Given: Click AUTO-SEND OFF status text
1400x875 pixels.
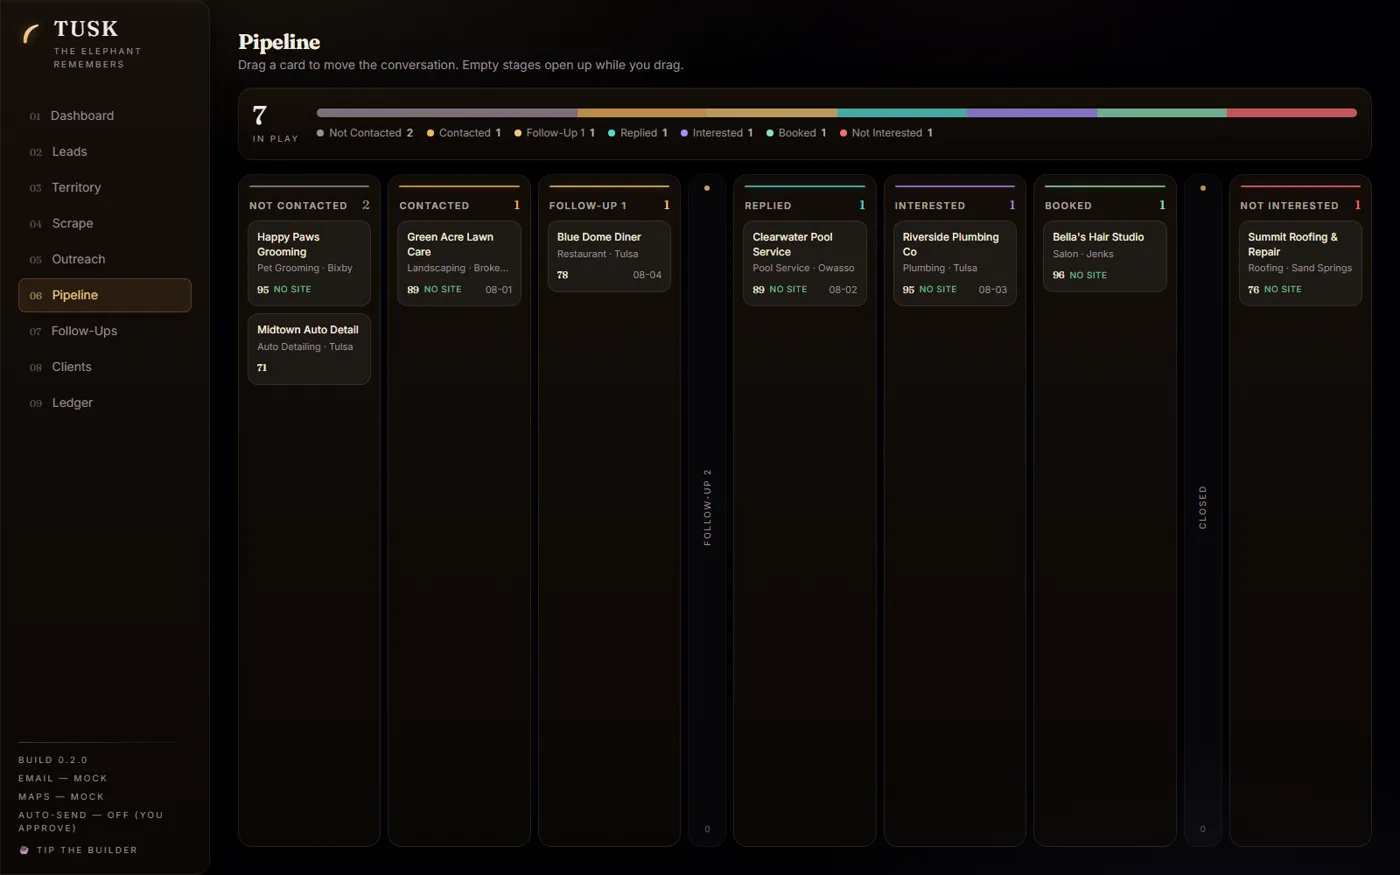Looking at the screenshot, I should tap(91, 821).
